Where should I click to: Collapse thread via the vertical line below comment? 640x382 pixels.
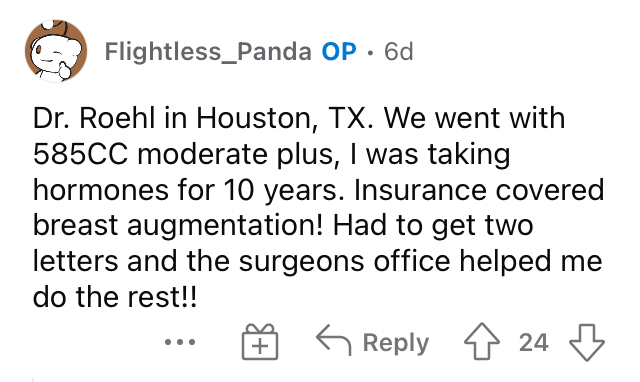33,380
